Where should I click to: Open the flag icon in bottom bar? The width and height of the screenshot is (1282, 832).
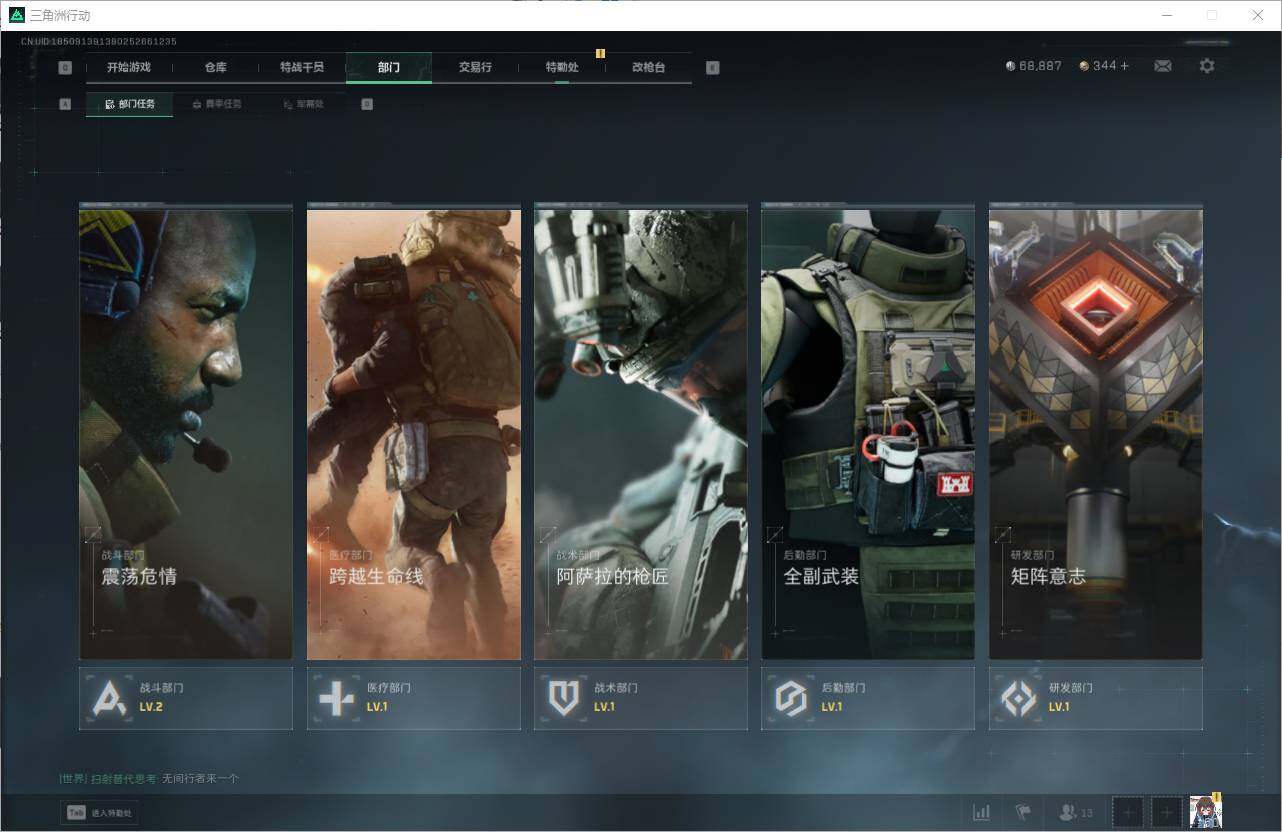click(1022, 812)
